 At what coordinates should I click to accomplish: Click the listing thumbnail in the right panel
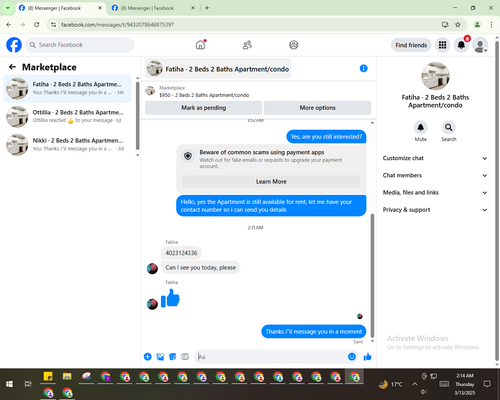pyautogui.click(x=435, y=76)
